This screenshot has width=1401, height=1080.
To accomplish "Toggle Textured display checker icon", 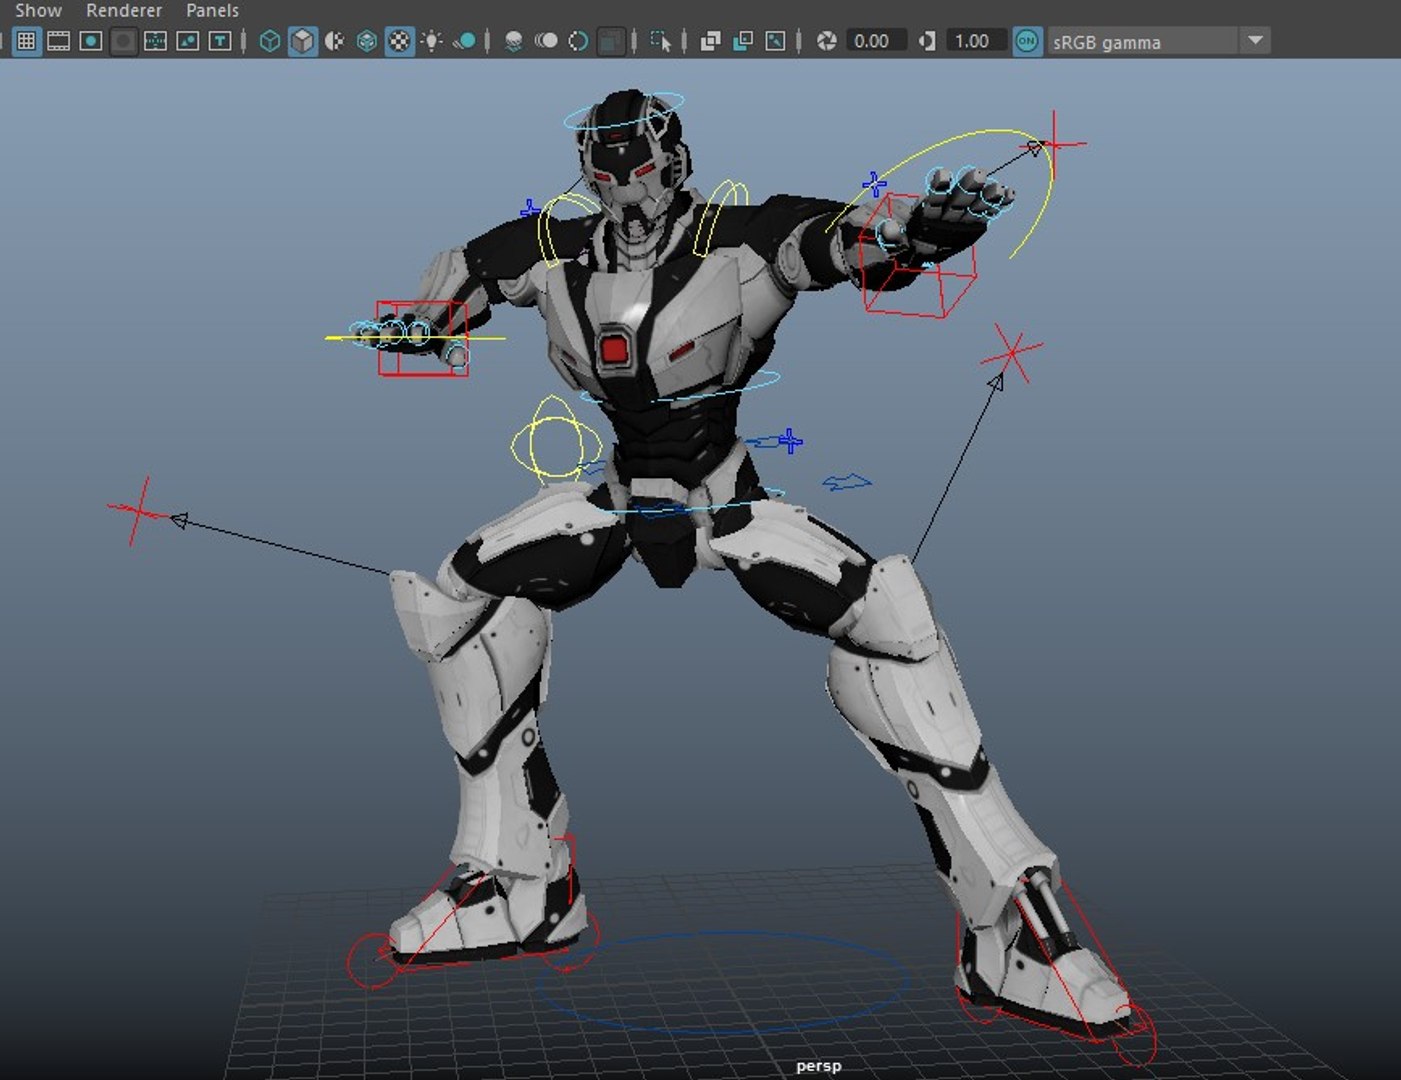I will [399, 41].
